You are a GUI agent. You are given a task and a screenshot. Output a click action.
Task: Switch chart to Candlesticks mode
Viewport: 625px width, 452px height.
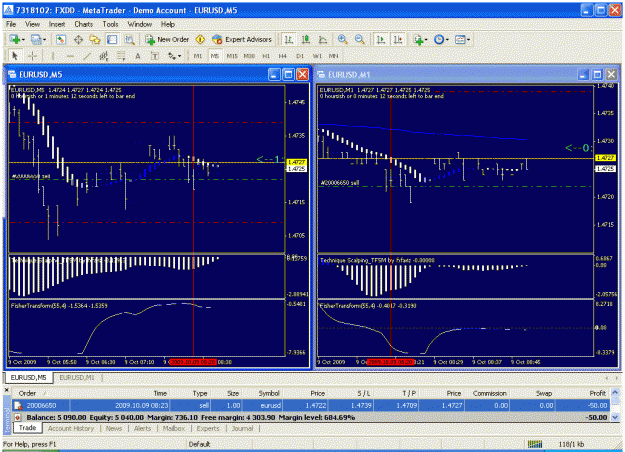point(306,39)
